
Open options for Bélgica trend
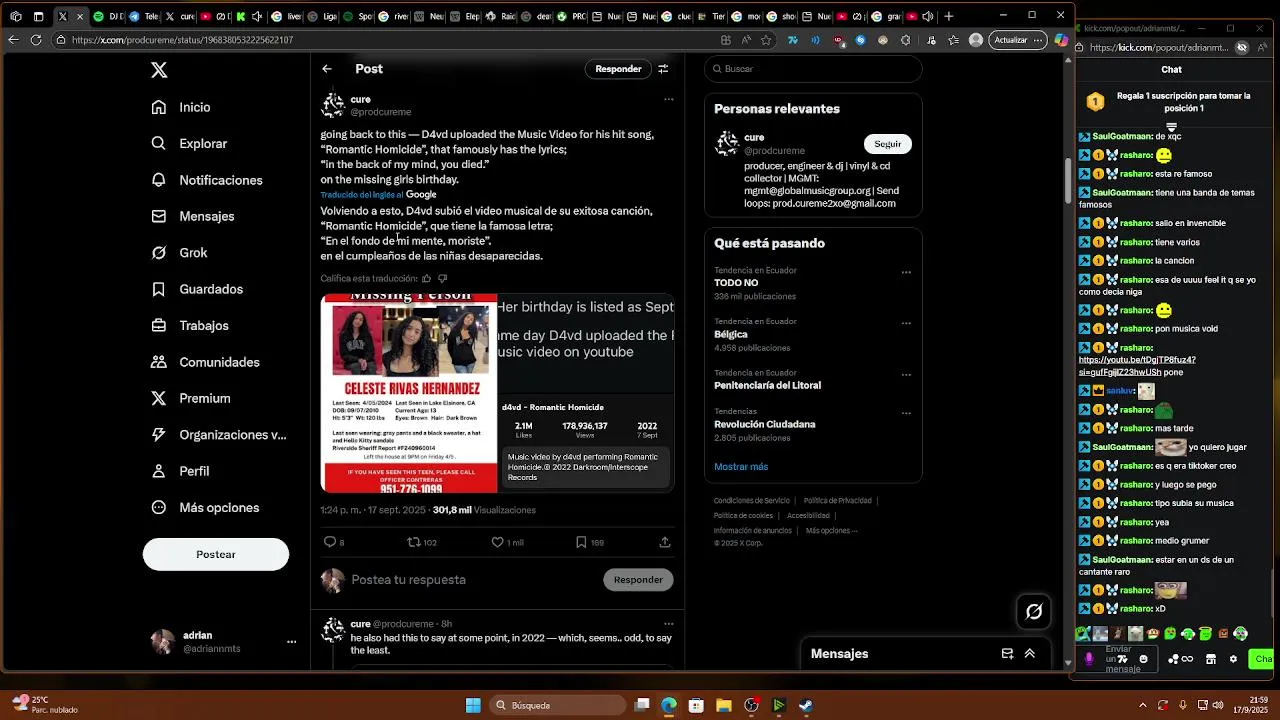[x=906, y=323]
